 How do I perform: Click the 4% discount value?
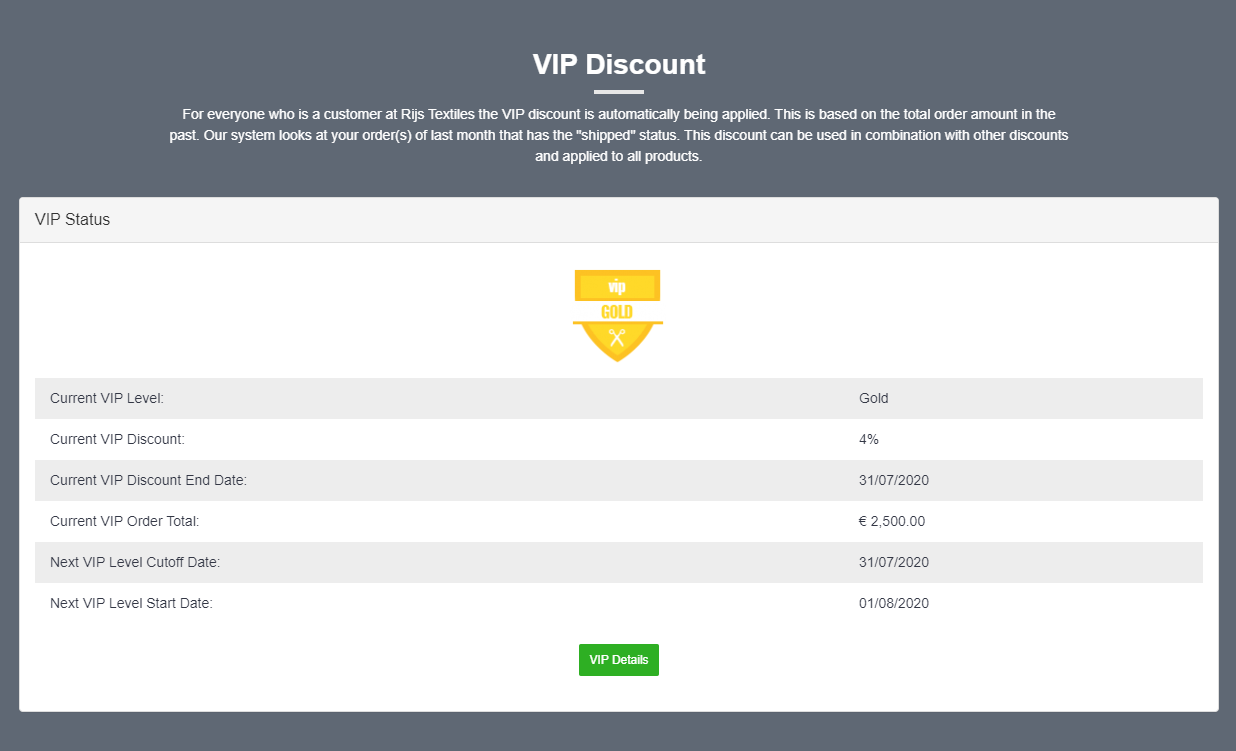pyautogui.click(x=869, y=439)
